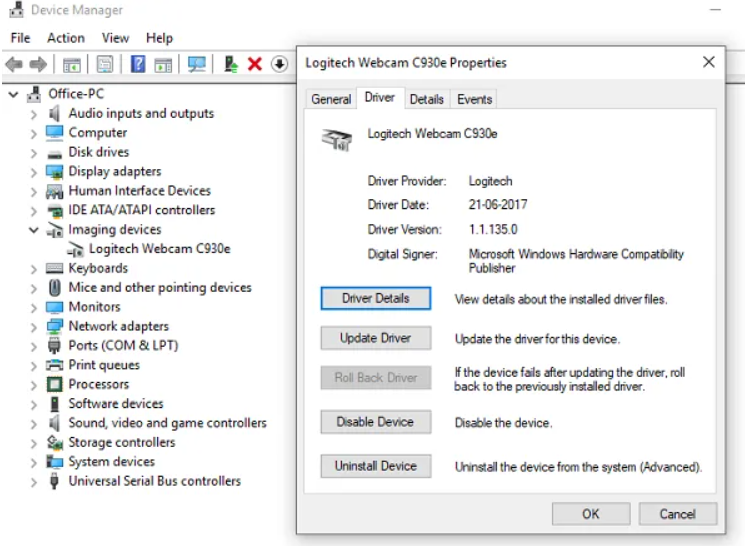Click the Office-PC computer root icon
The width and height of the screenshot is (745, 546).
pyautogui.click(x=34, y=94)
